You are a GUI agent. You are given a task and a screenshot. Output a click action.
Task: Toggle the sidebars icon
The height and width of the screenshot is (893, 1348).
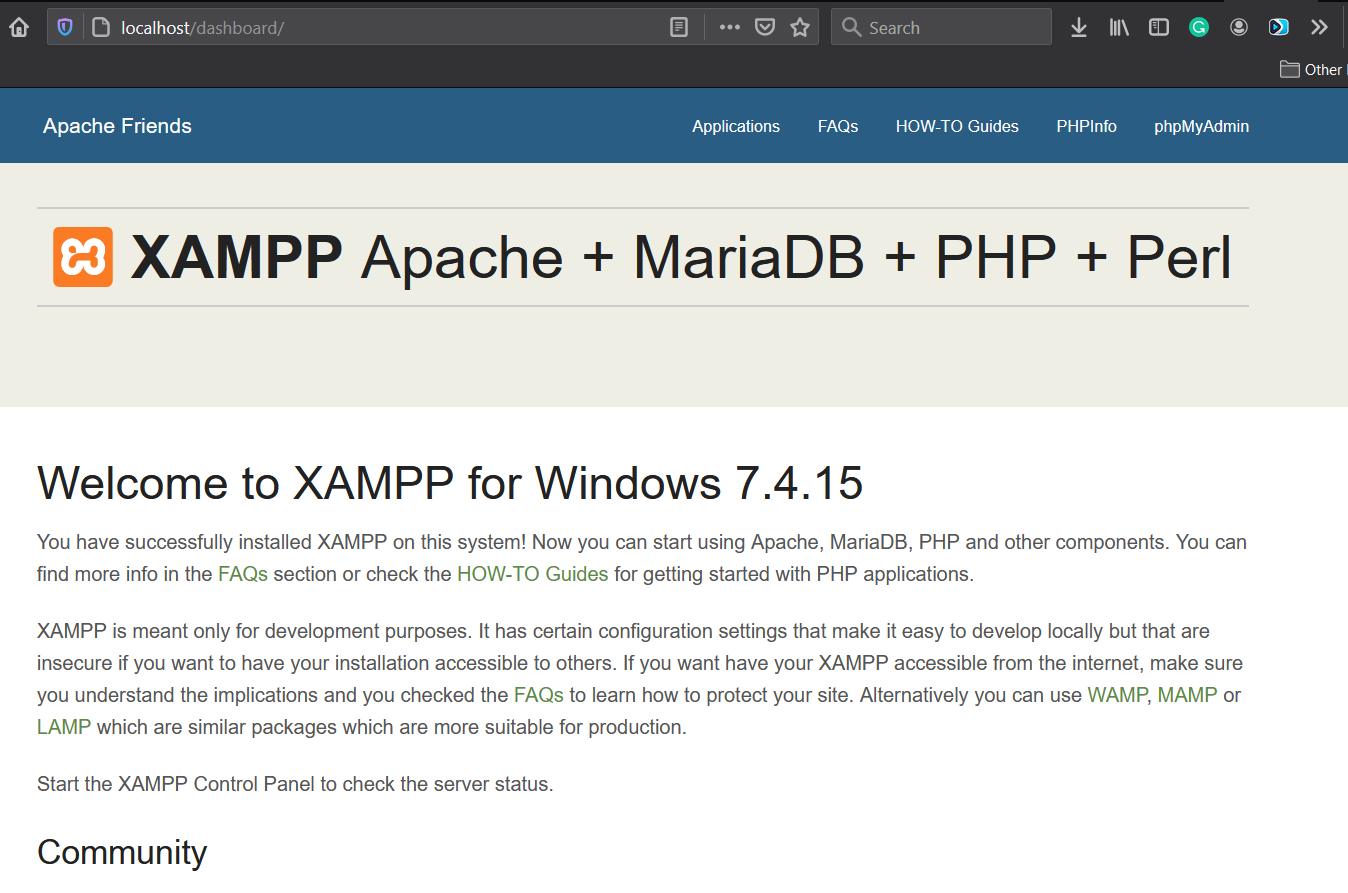1159,28
